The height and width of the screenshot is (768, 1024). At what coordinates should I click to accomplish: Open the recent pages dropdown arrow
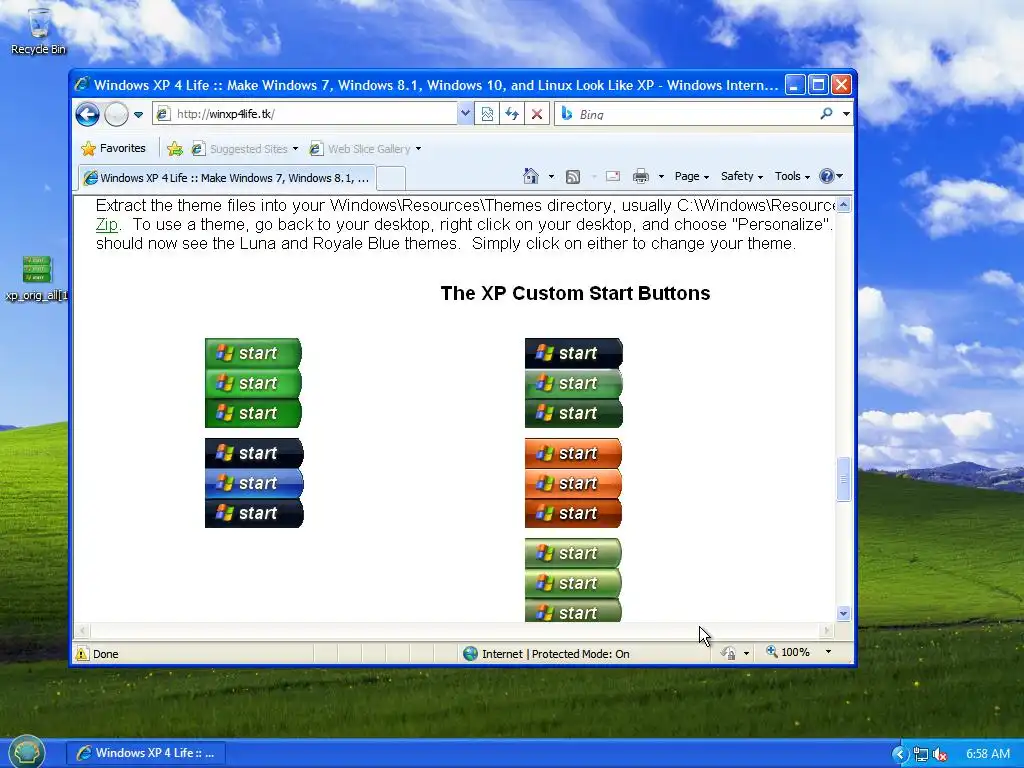pos(138,114)
